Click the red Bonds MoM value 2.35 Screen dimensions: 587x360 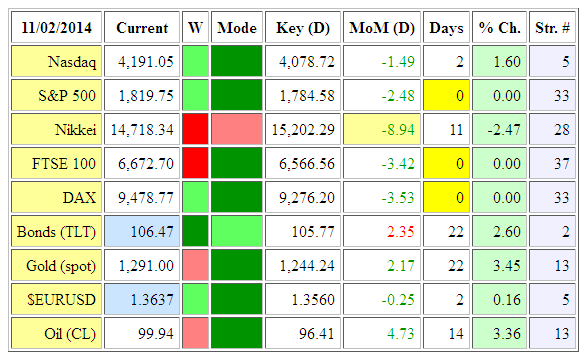[382, 231]
